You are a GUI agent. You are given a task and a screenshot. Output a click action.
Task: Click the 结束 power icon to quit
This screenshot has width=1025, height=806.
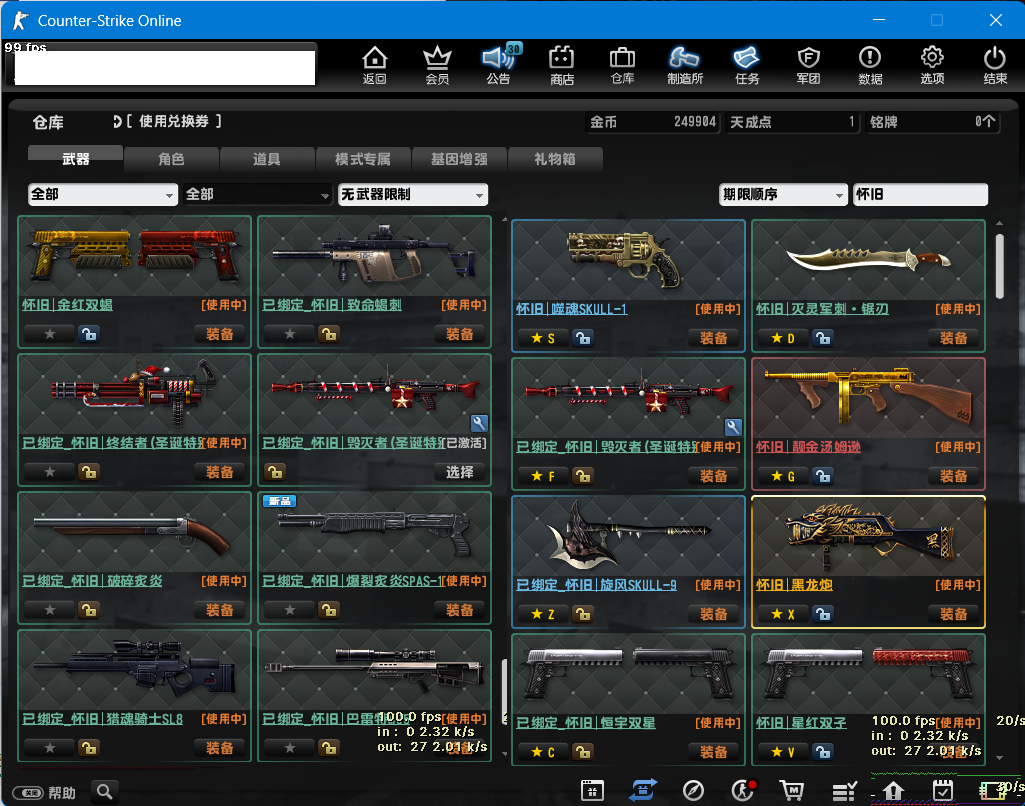[x=995, y=65]
